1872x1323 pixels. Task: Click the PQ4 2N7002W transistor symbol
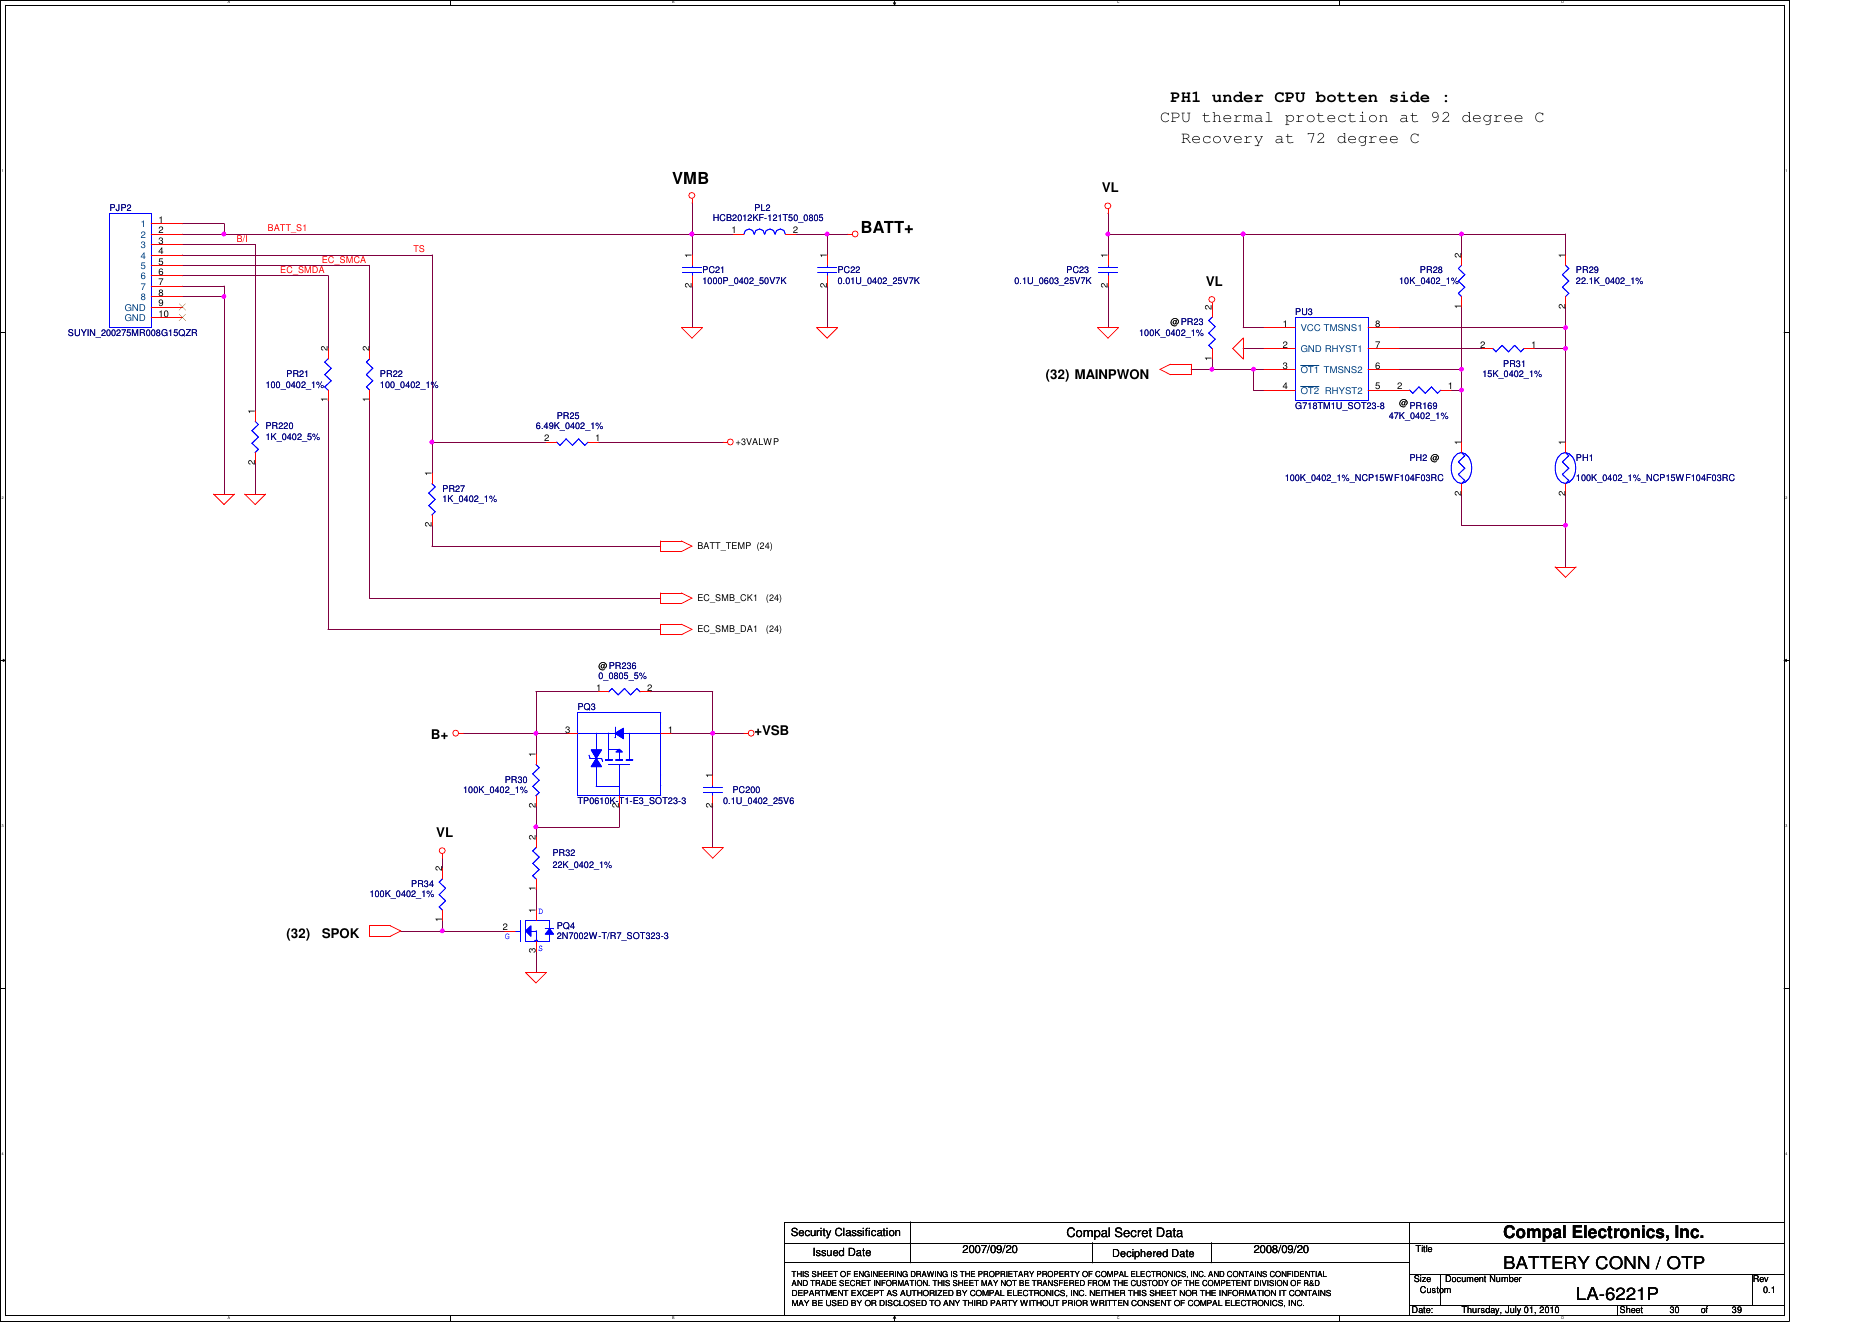(536, 931)
